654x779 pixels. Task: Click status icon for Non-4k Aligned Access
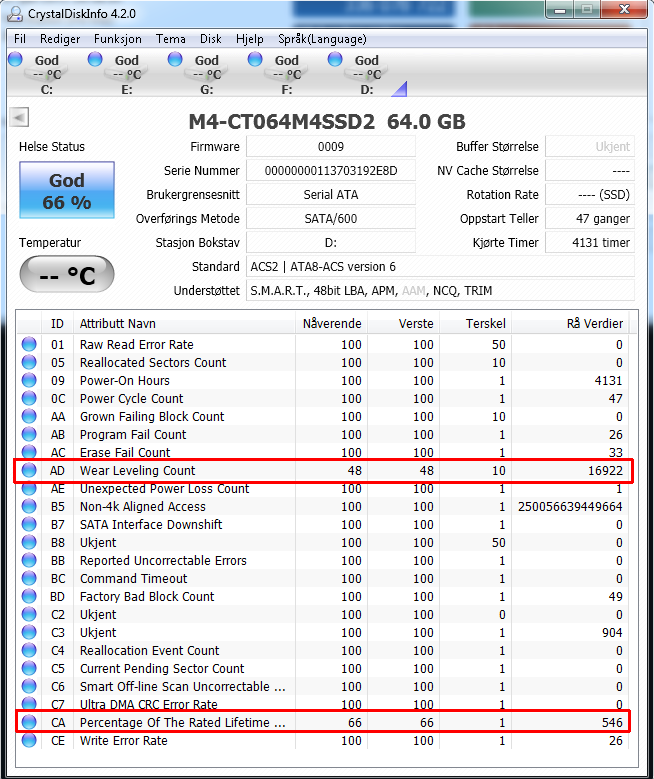pos(29,506)
